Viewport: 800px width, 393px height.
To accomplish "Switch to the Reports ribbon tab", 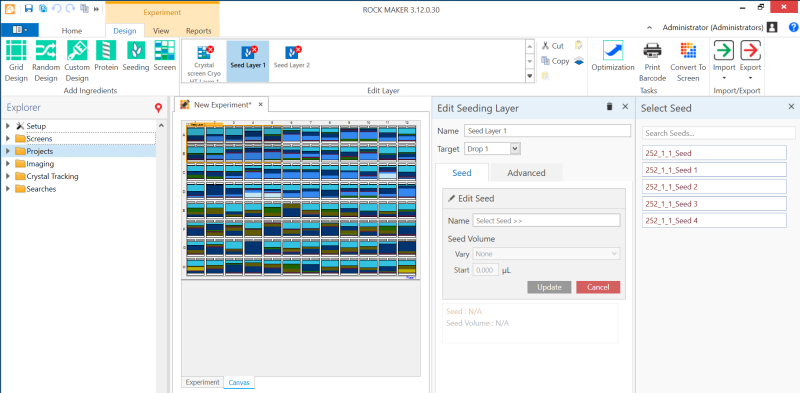I will coord(198,31).
